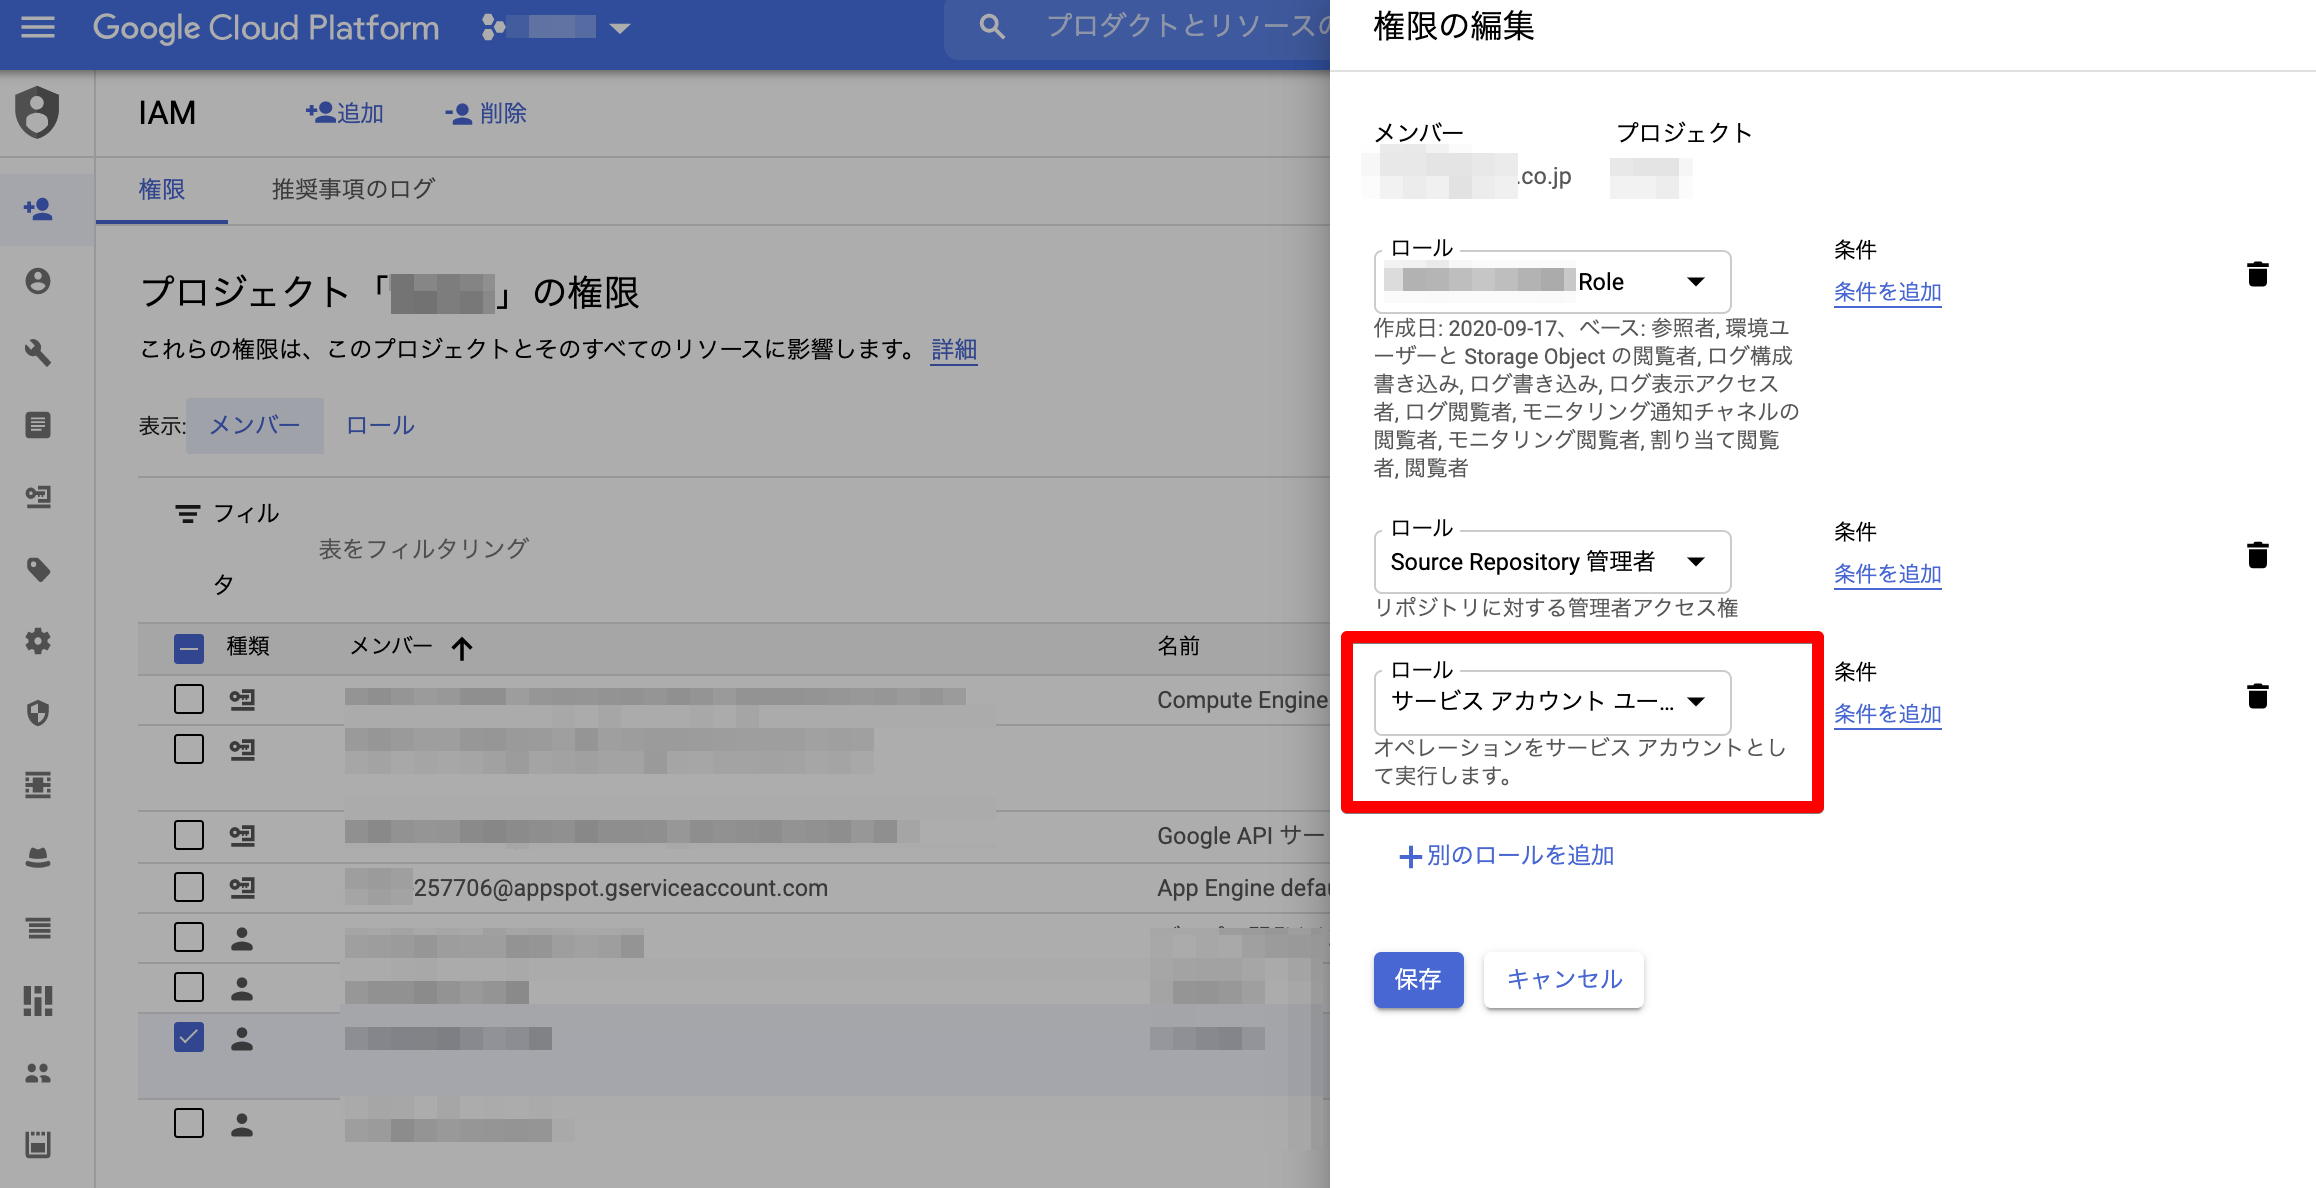
Task: Open the groups people sidebar icon
Action: pyautogui.click(x=38, y=1073)
